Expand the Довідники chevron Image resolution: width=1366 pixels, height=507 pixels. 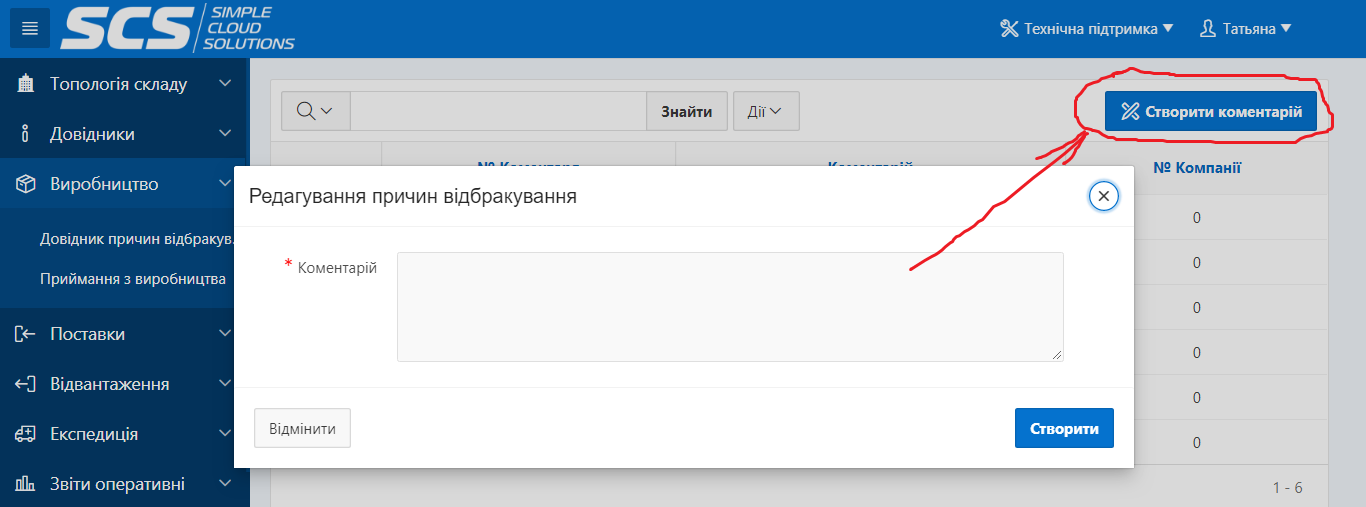225,134
